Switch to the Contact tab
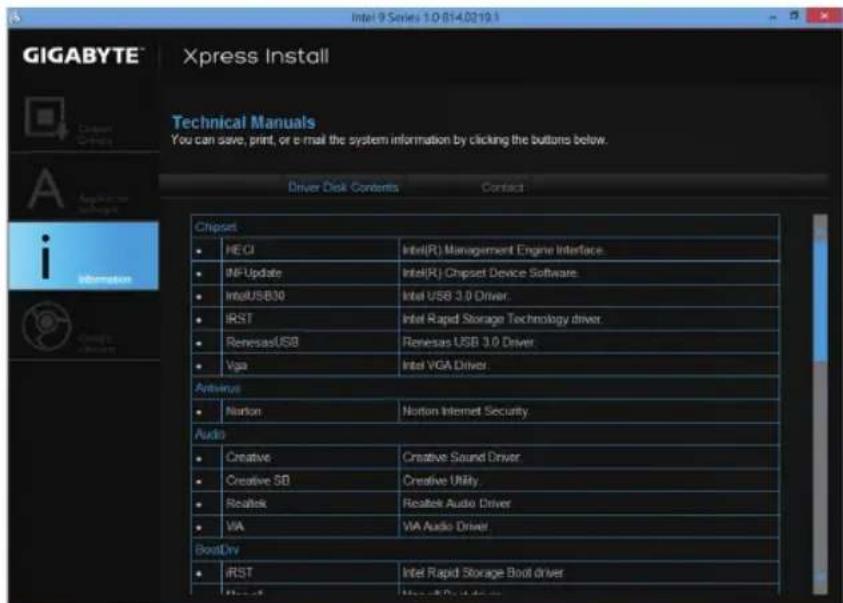This screenshot has height=603, width=843. click(502, 187)
